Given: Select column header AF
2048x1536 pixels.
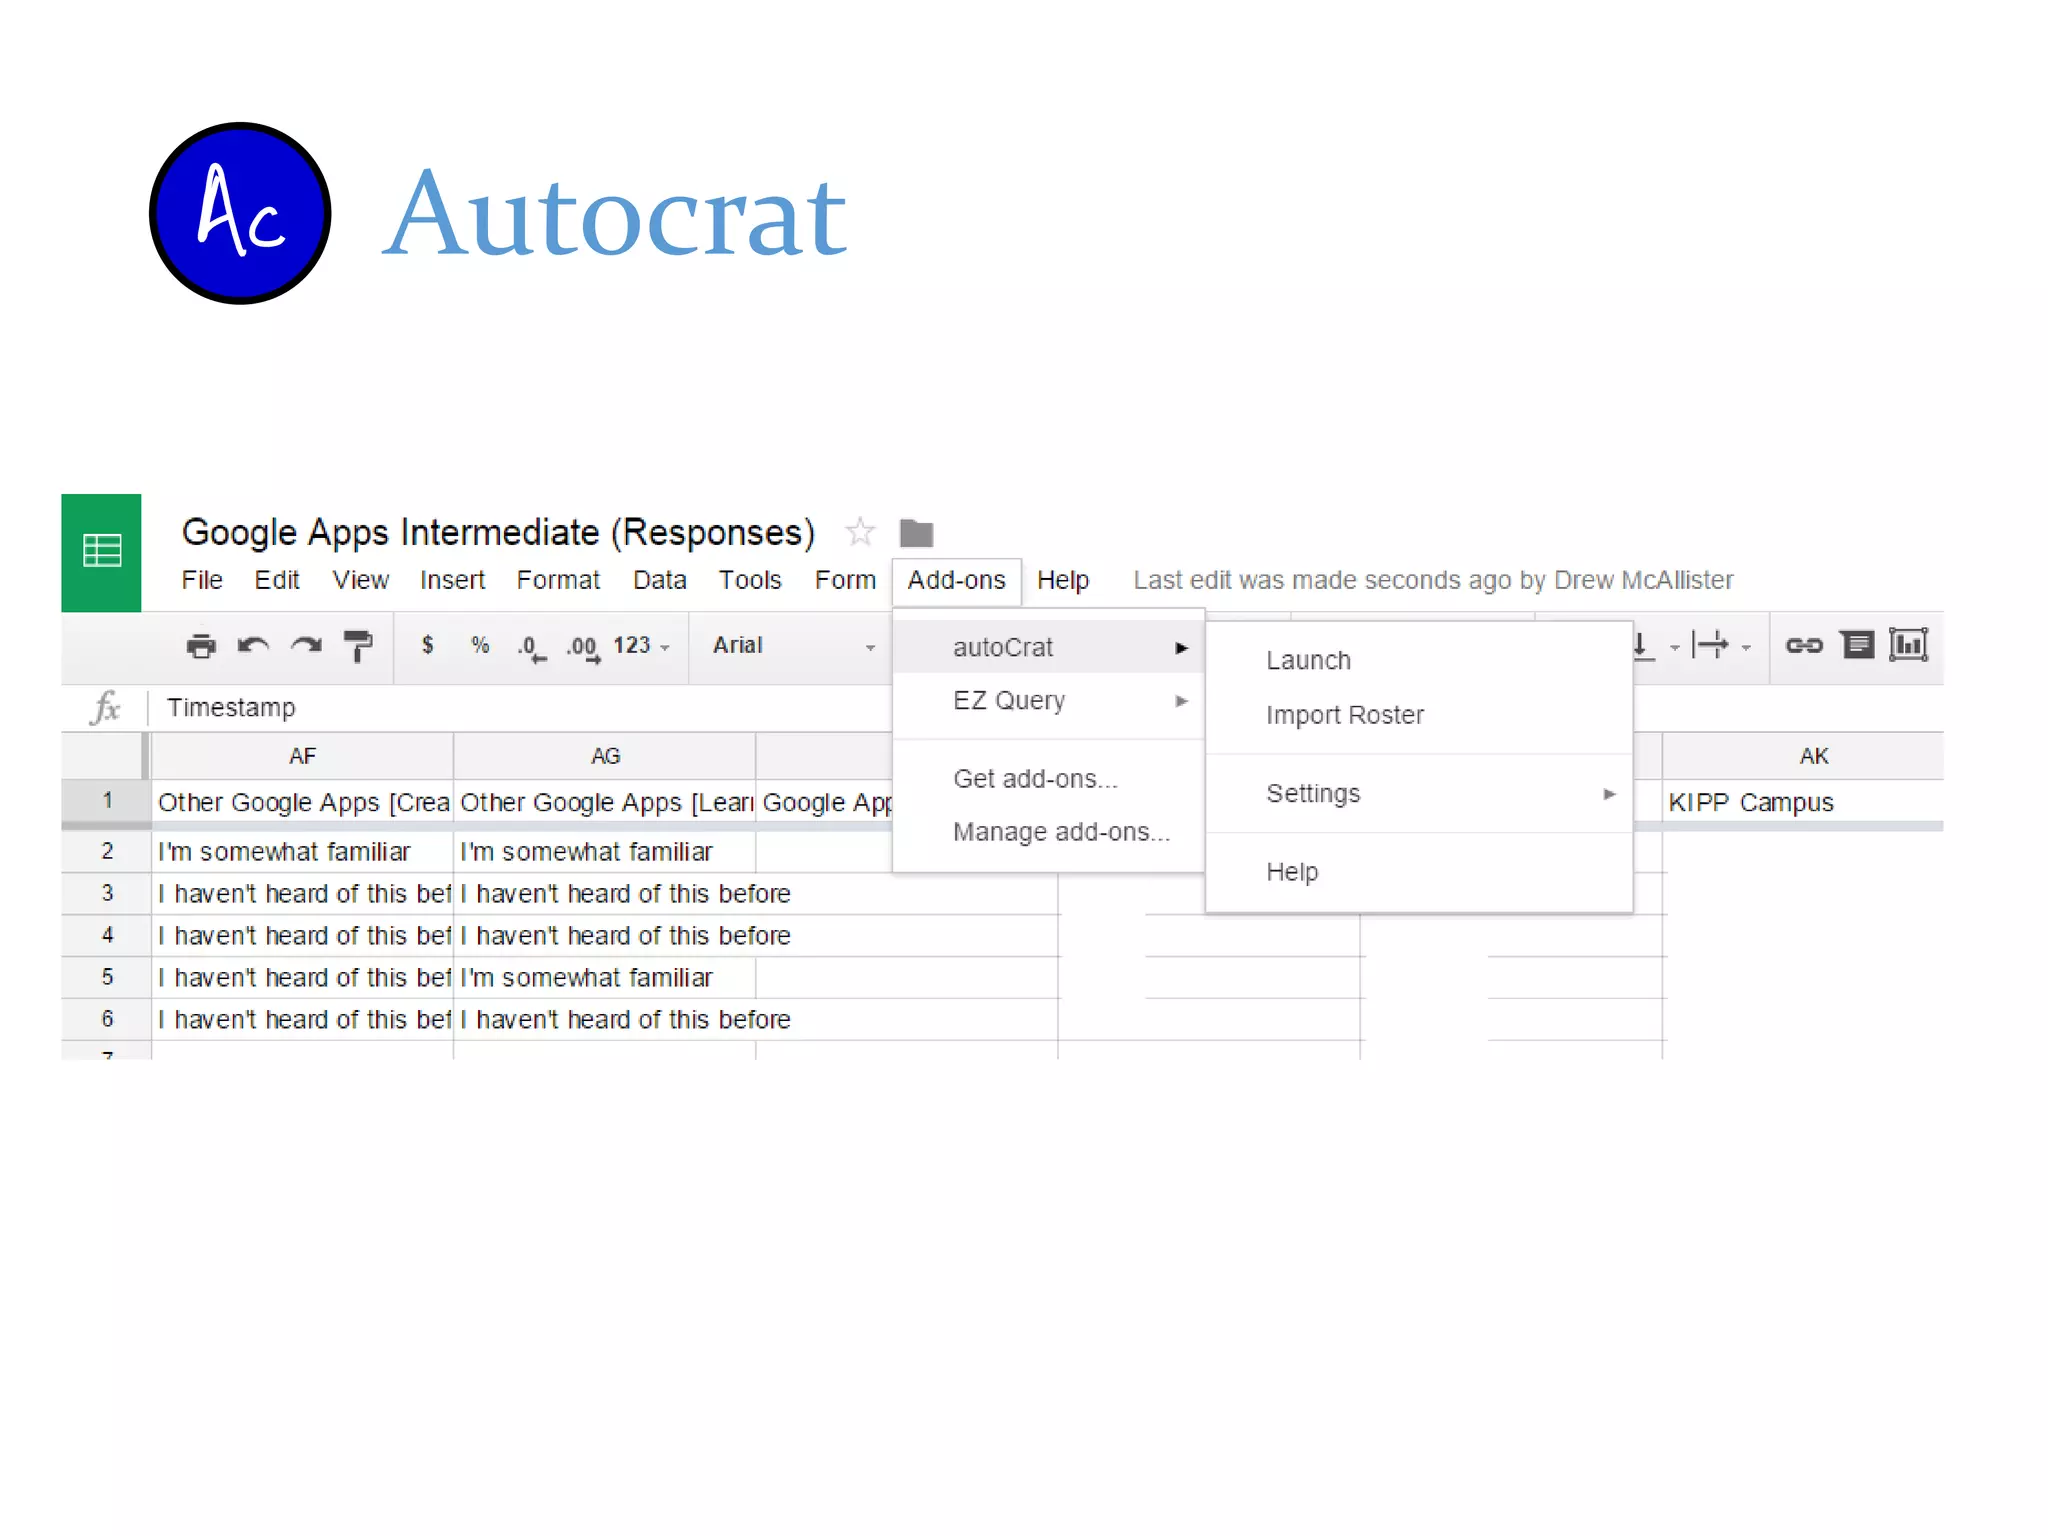Looking at the screenshot, I should point(303,756).
